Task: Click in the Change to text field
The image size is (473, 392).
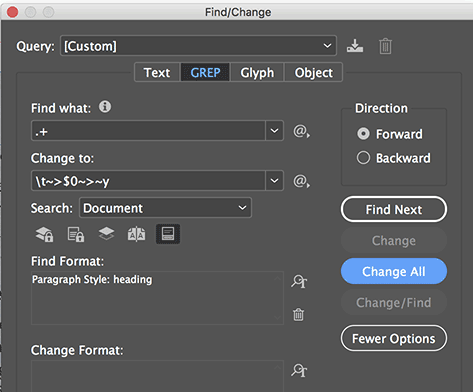Action: coord(148,181)
